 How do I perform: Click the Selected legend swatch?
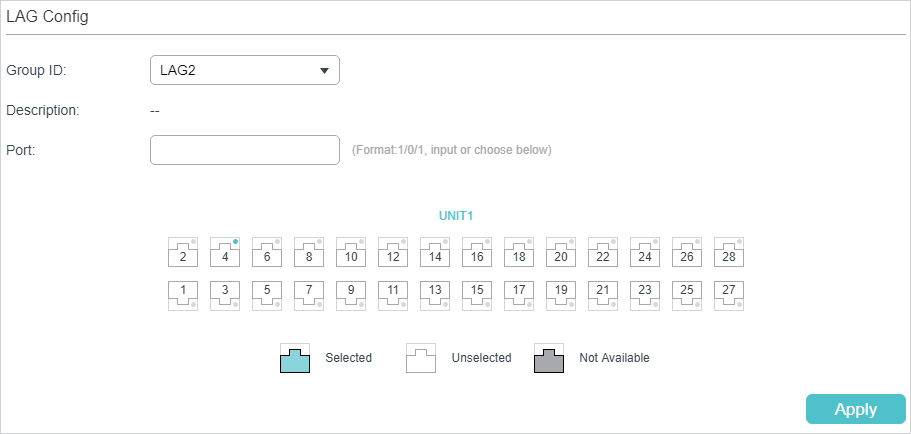295,358
